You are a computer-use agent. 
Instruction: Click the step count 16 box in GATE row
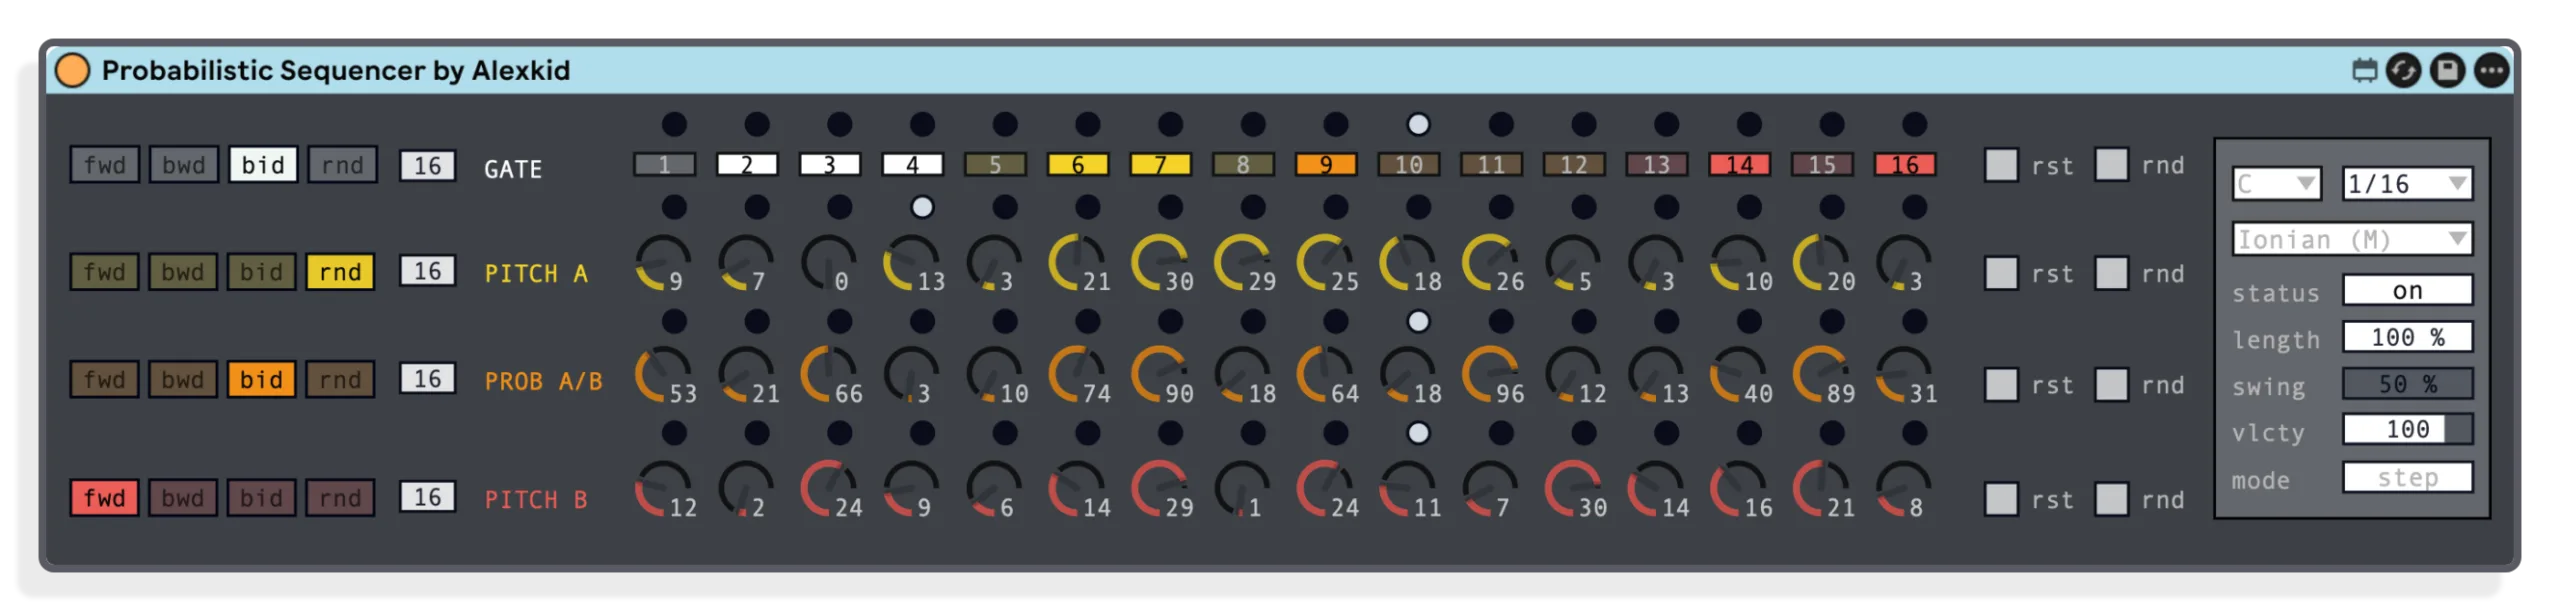(427, 165)
